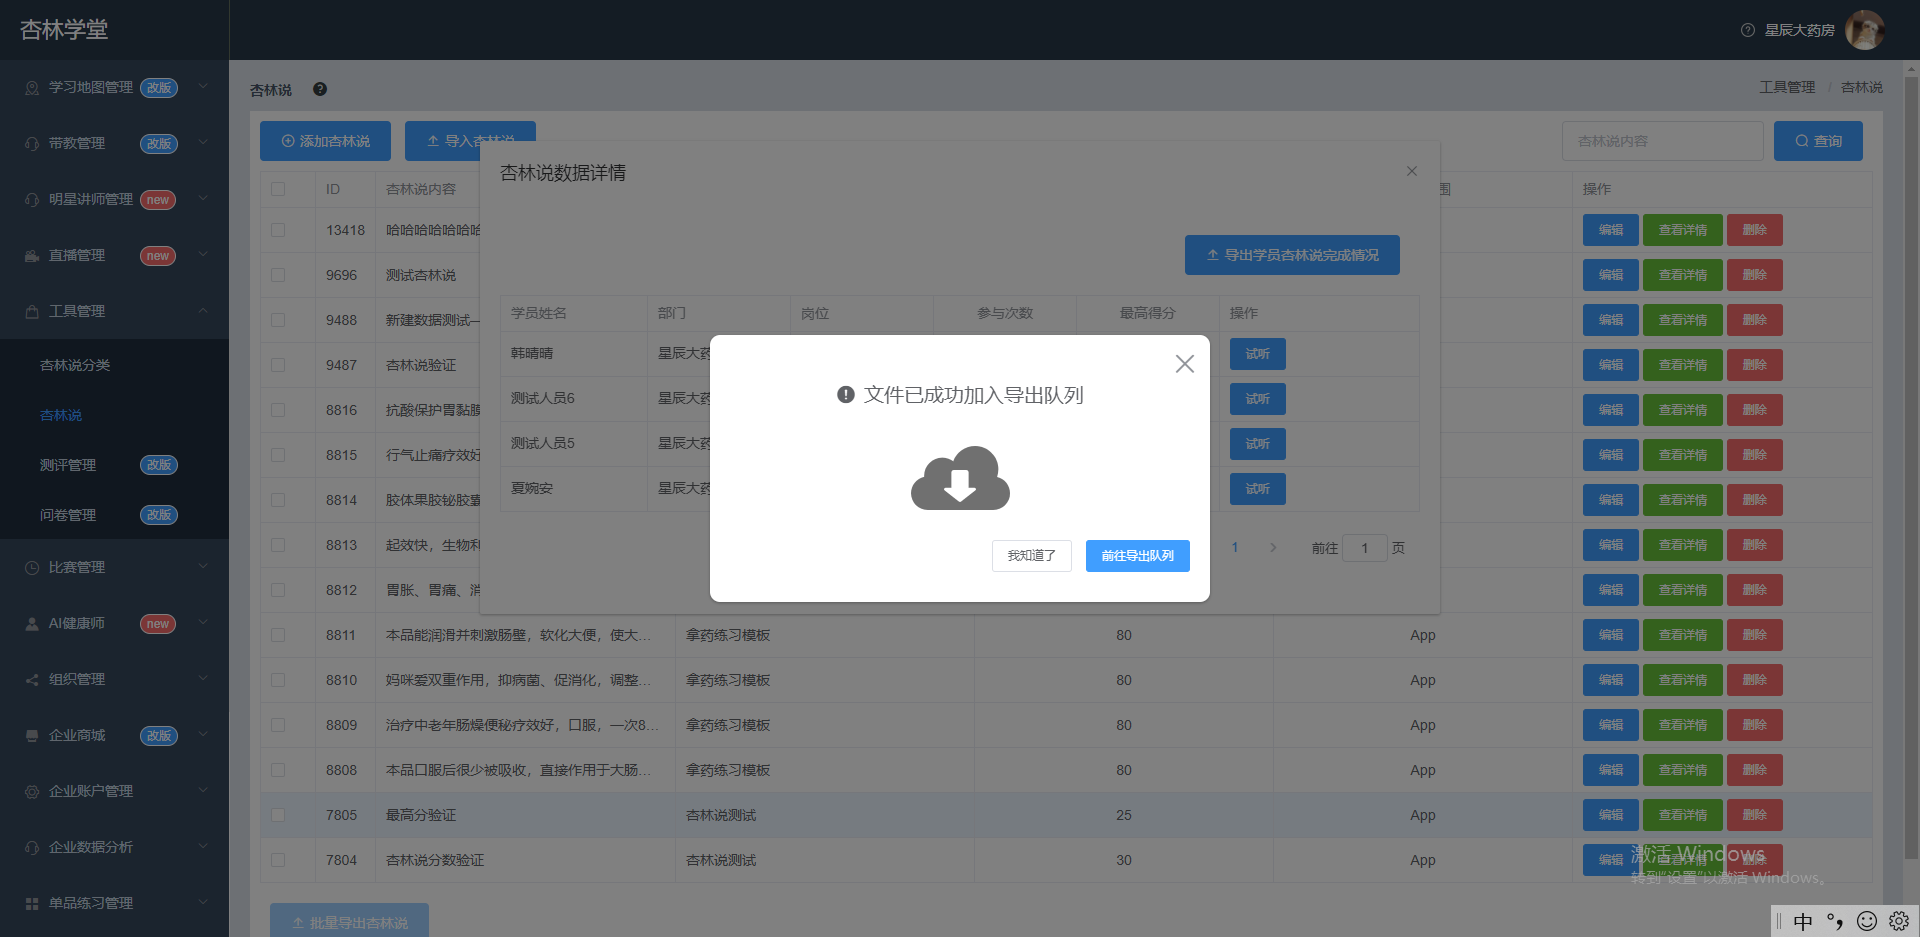Click 查看详情 for row 8810
This screenshot has width=1920, height=937.
click(x=1682, y=680)
